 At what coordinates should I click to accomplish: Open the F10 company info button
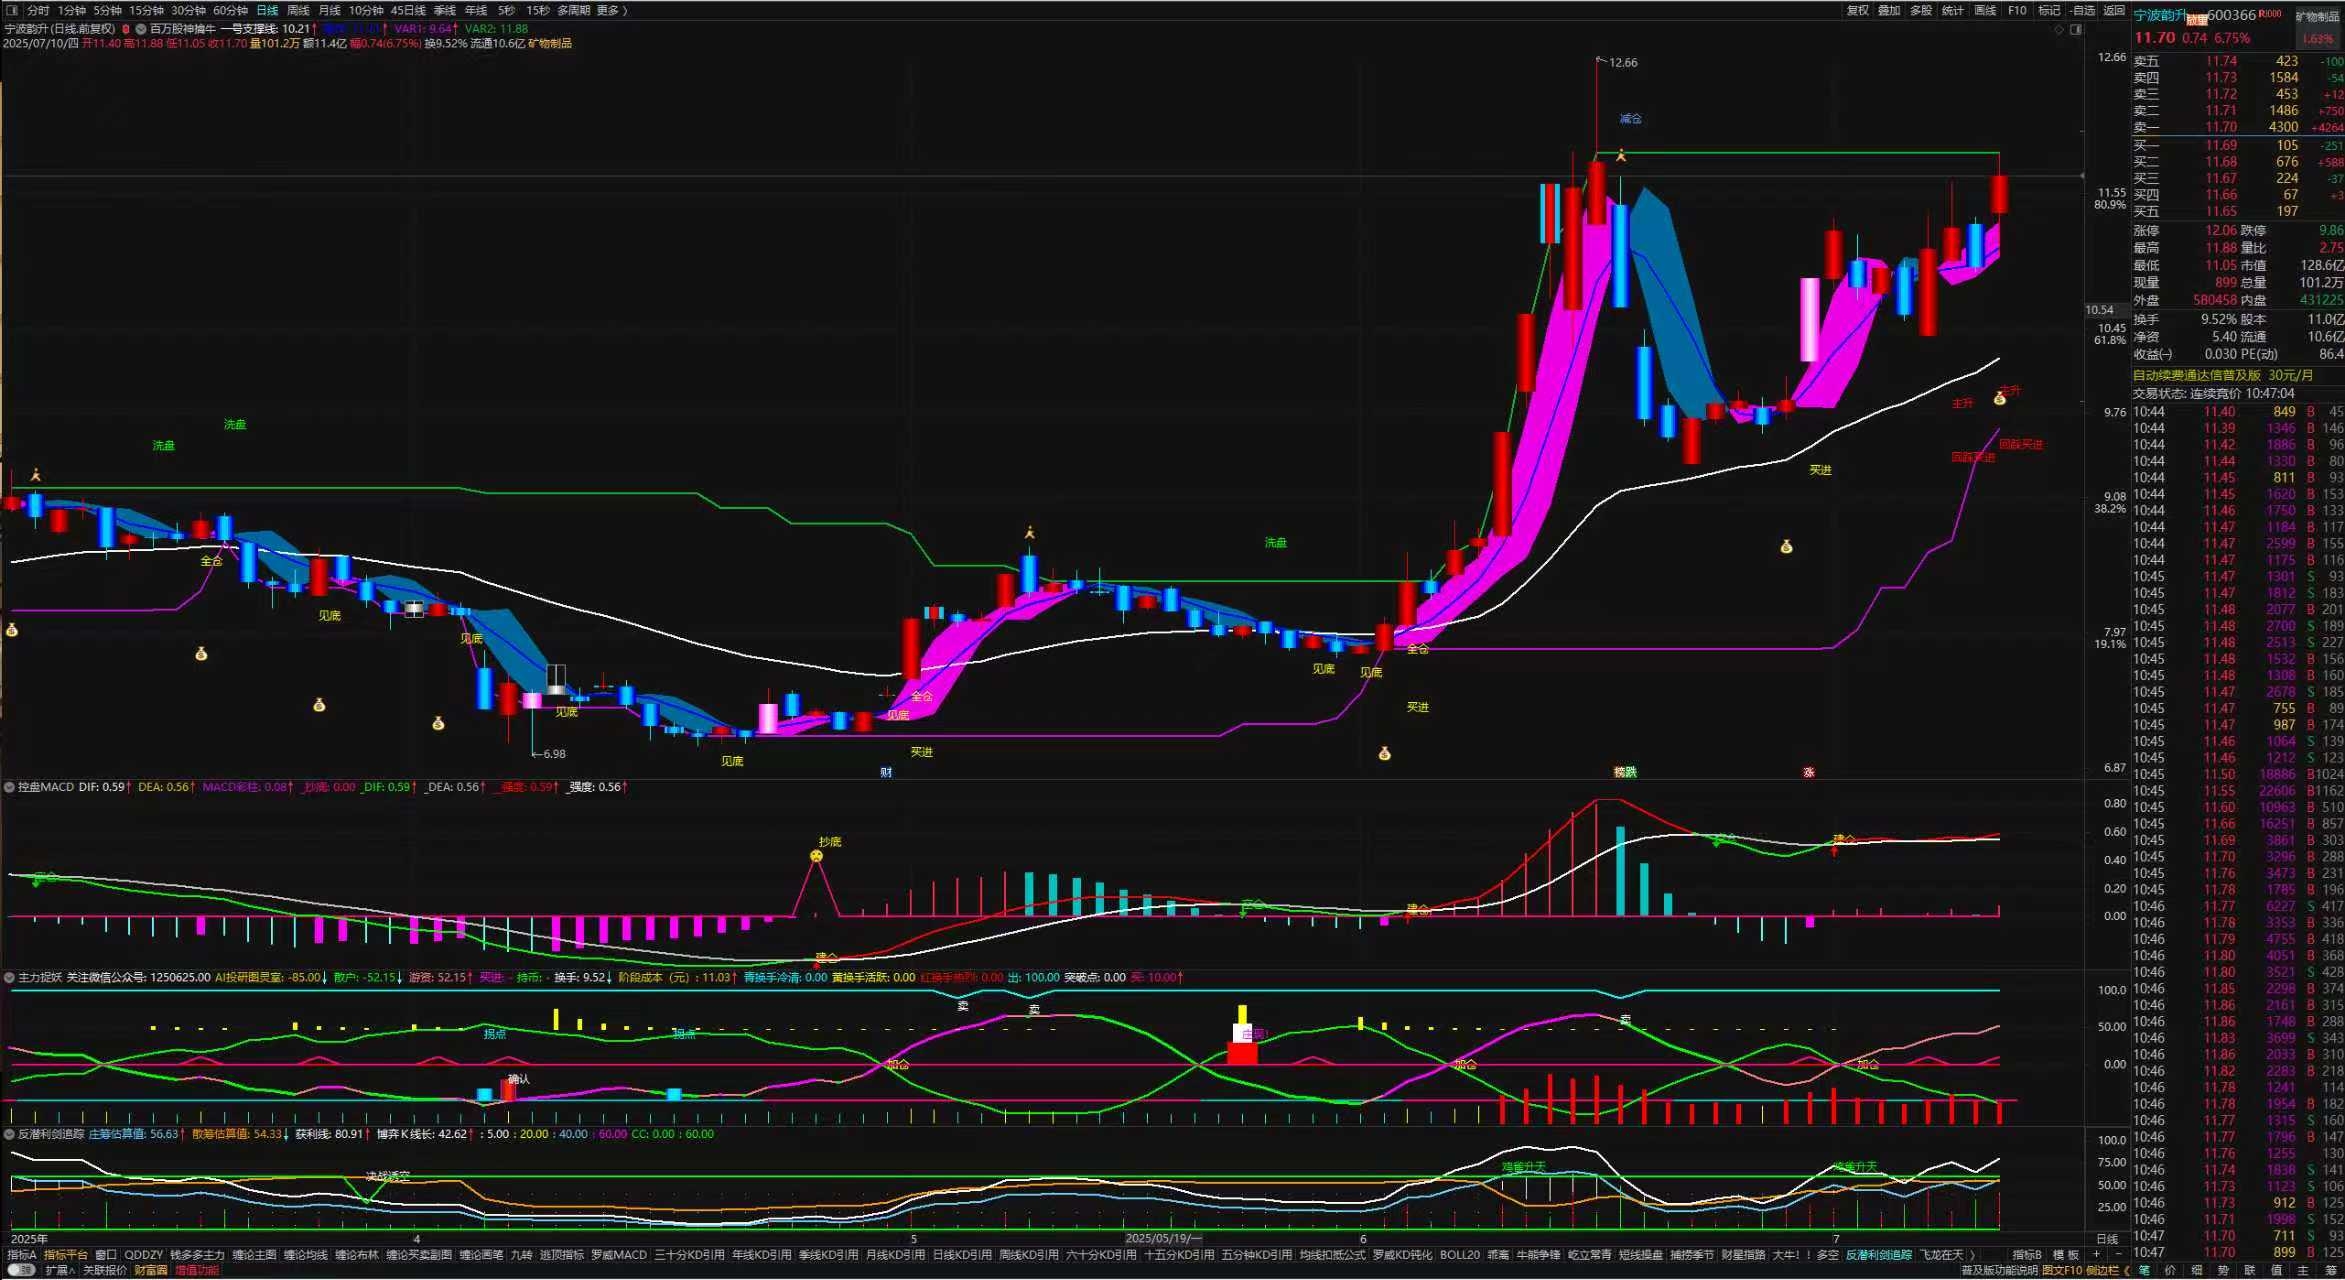click(2017, 10)
